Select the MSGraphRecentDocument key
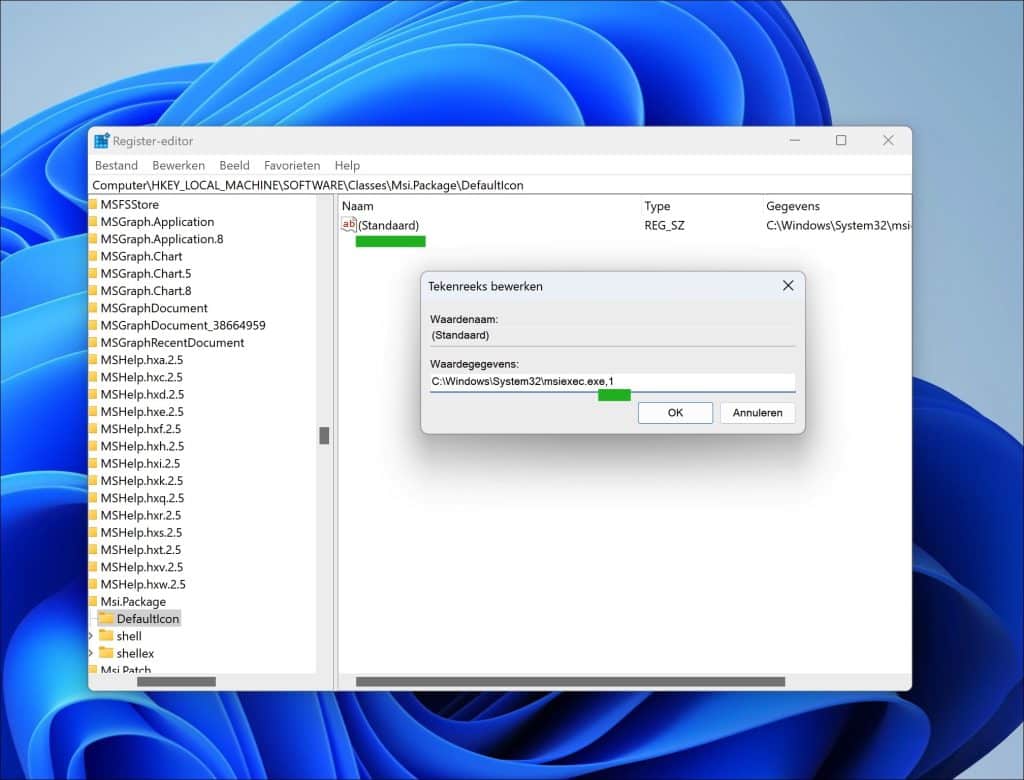This screenshot has width=1024, height=780. coord(172,342)
